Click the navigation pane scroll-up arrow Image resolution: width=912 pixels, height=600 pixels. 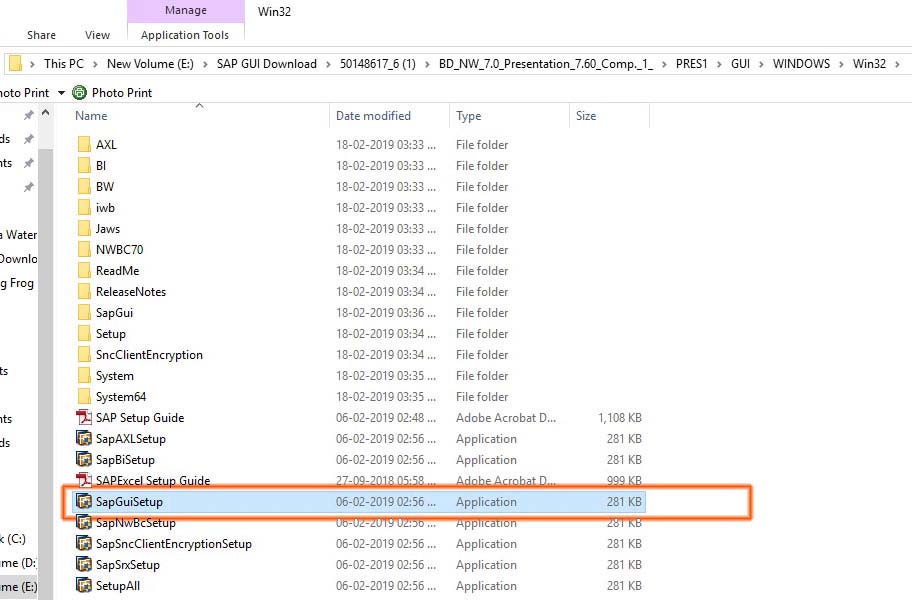click(x=45, y=113)
